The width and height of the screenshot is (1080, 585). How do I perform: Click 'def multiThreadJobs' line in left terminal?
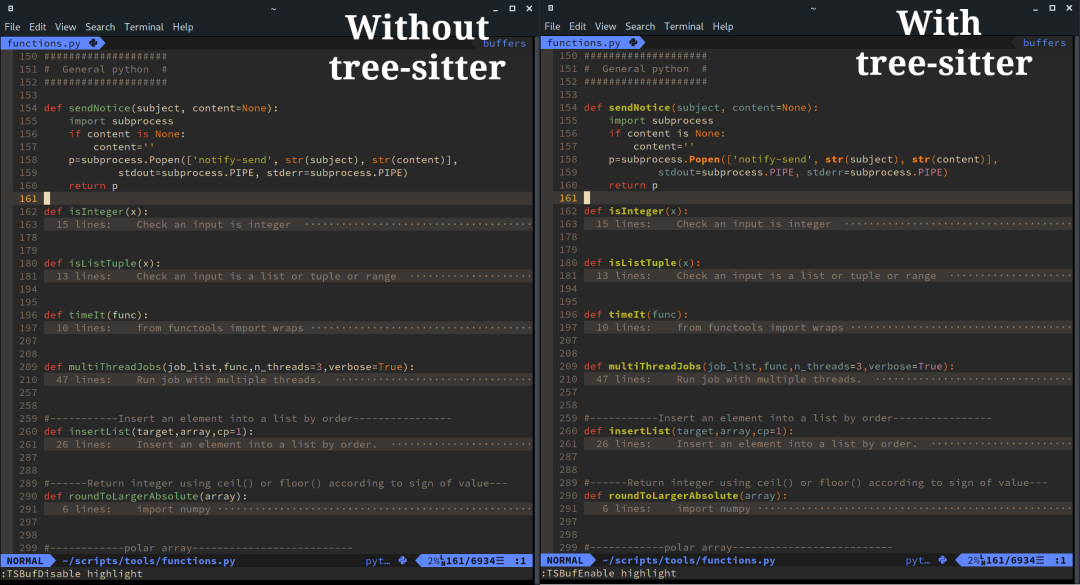(x=229, y=367)
